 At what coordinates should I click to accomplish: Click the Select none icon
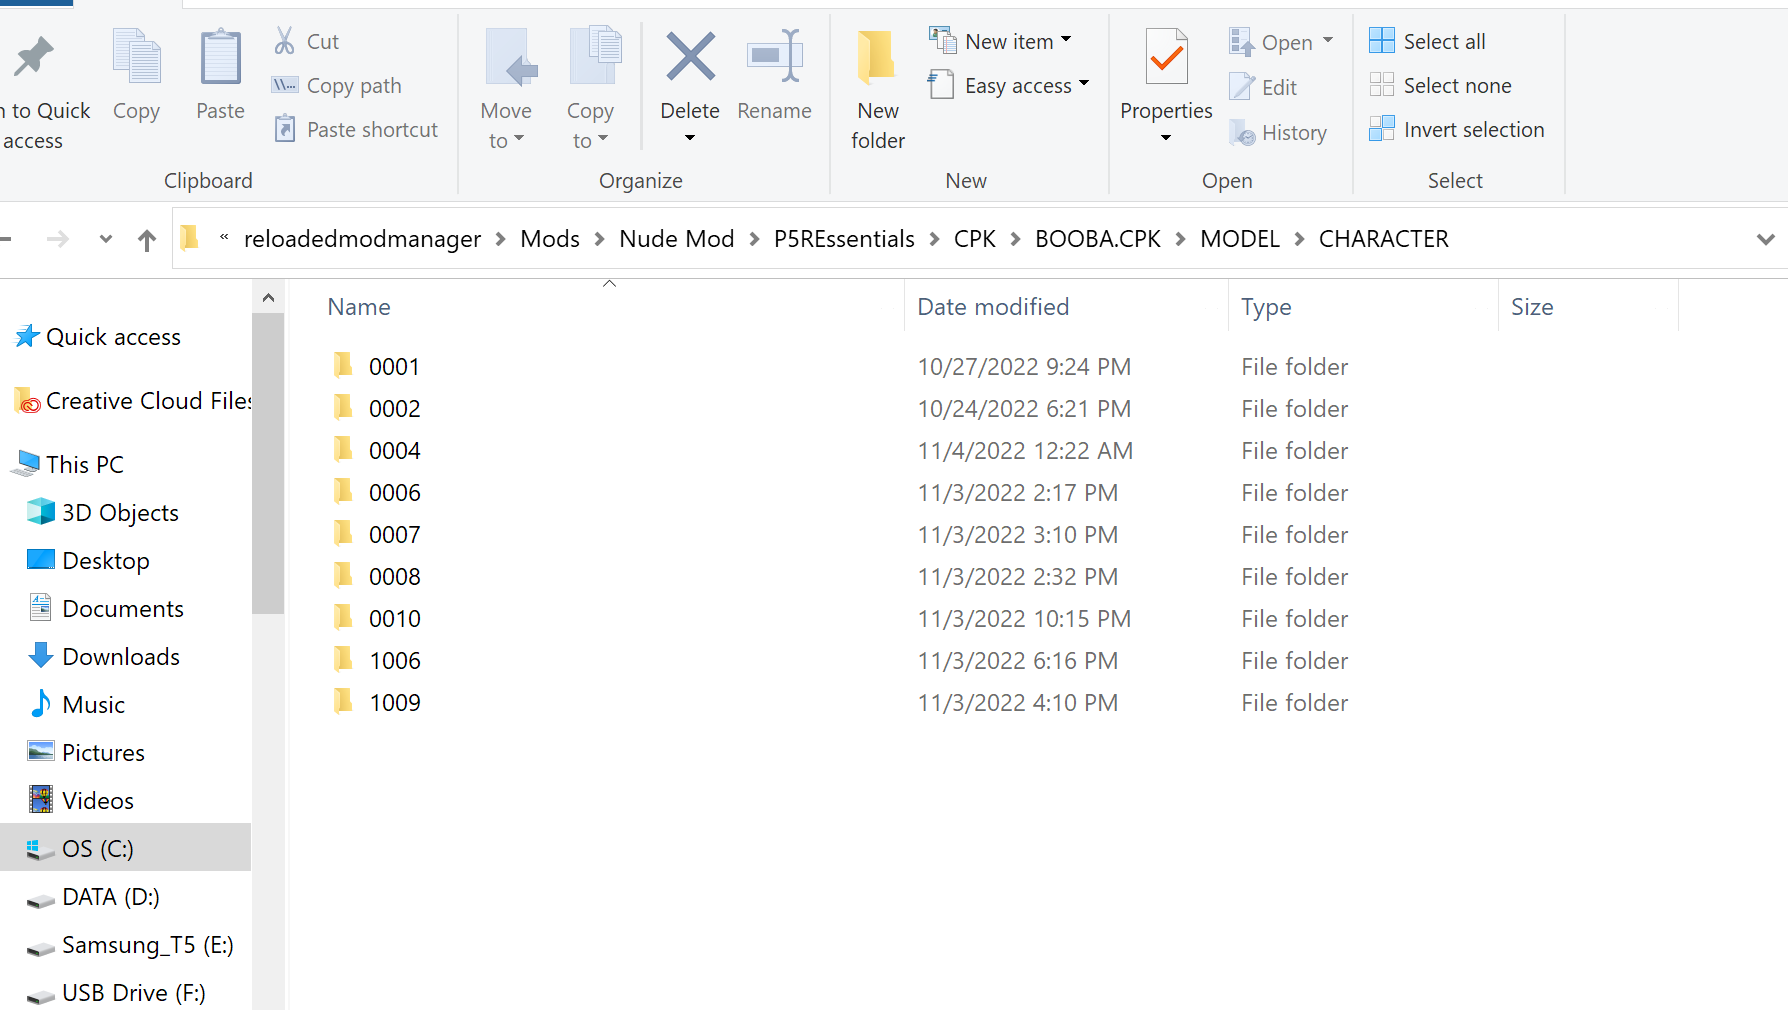[x=1382, y=84]
